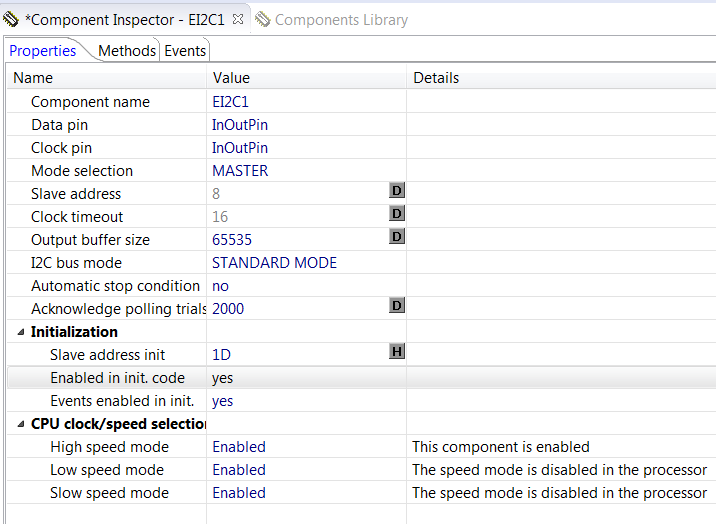716x524 pixels.
Task: Open the Events tab
Action: coord(185,51)
